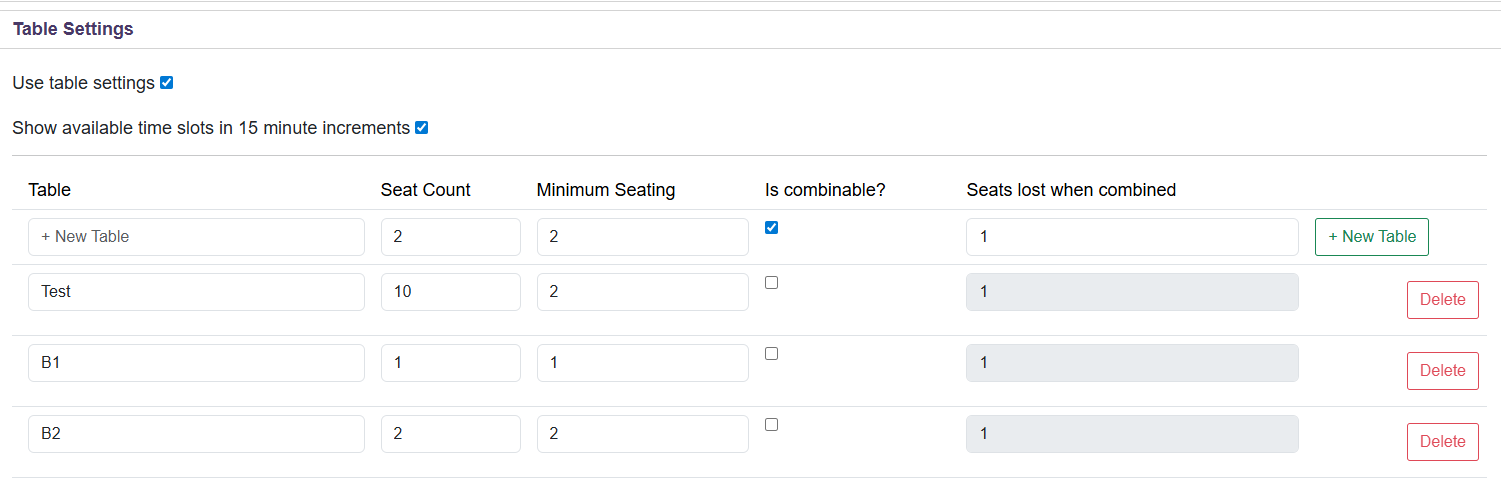Mark B2 table as combinable
Screen dimensions: 1501x479
(771, 425)
